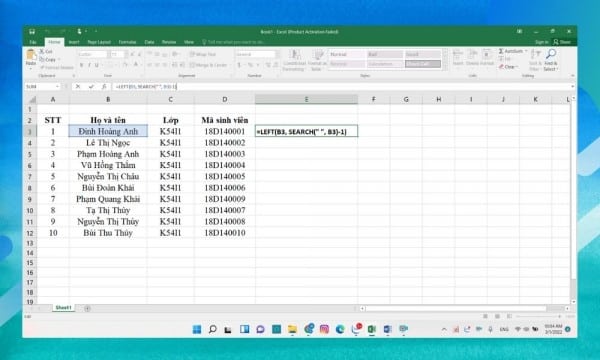600x360 pixels.
Task: Click inside the formula bar text
Action: click(x=146, y=87)
